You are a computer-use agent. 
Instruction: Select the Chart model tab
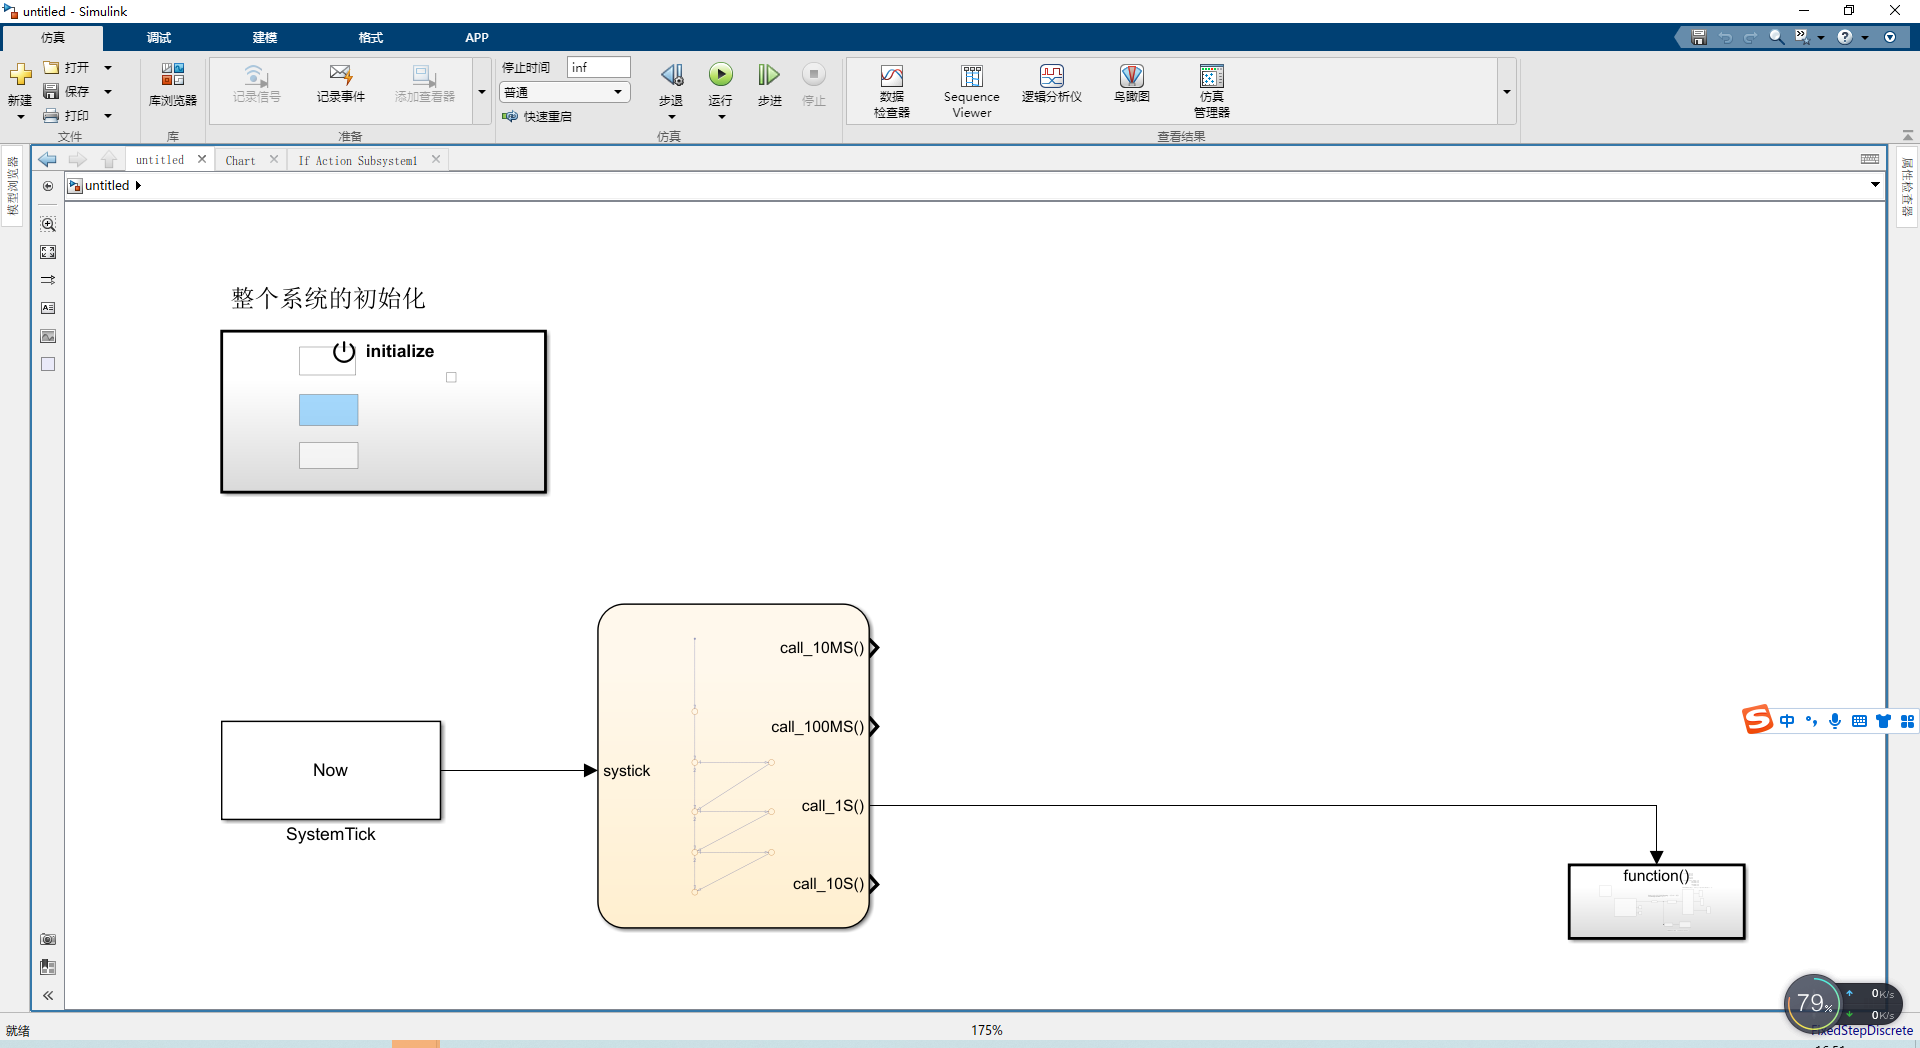tap(240, 160)
